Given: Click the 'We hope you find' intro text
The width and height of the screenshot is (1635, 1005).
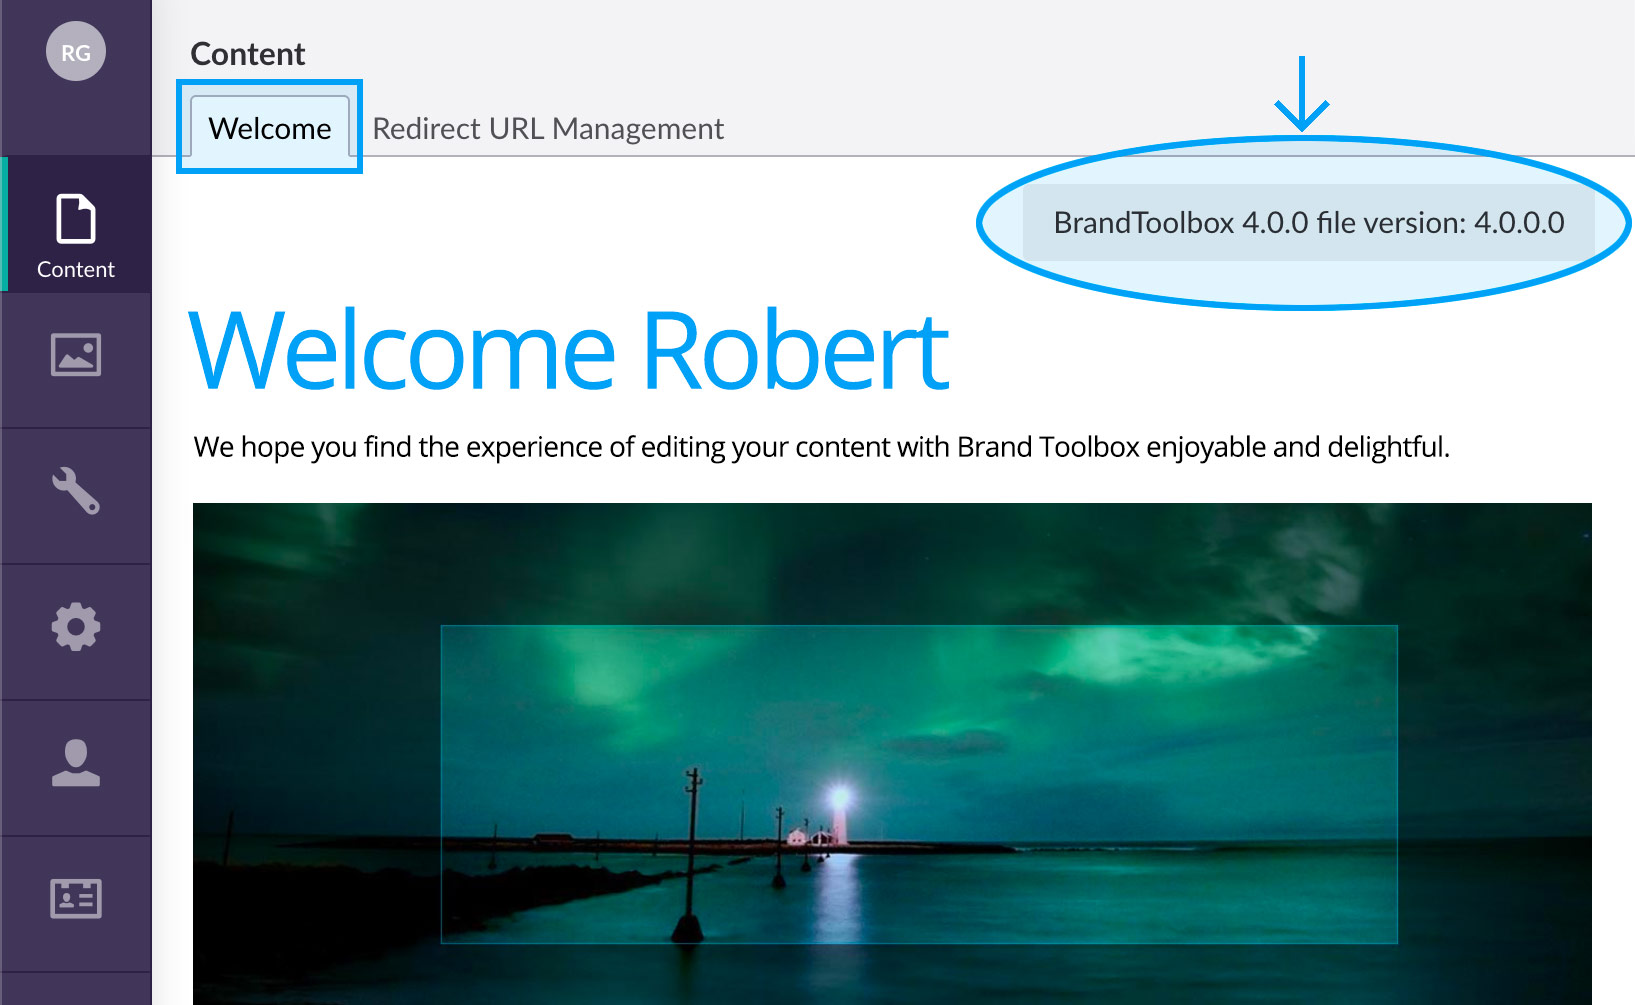Looking at the screenshot, I should (x=822, y=447).
